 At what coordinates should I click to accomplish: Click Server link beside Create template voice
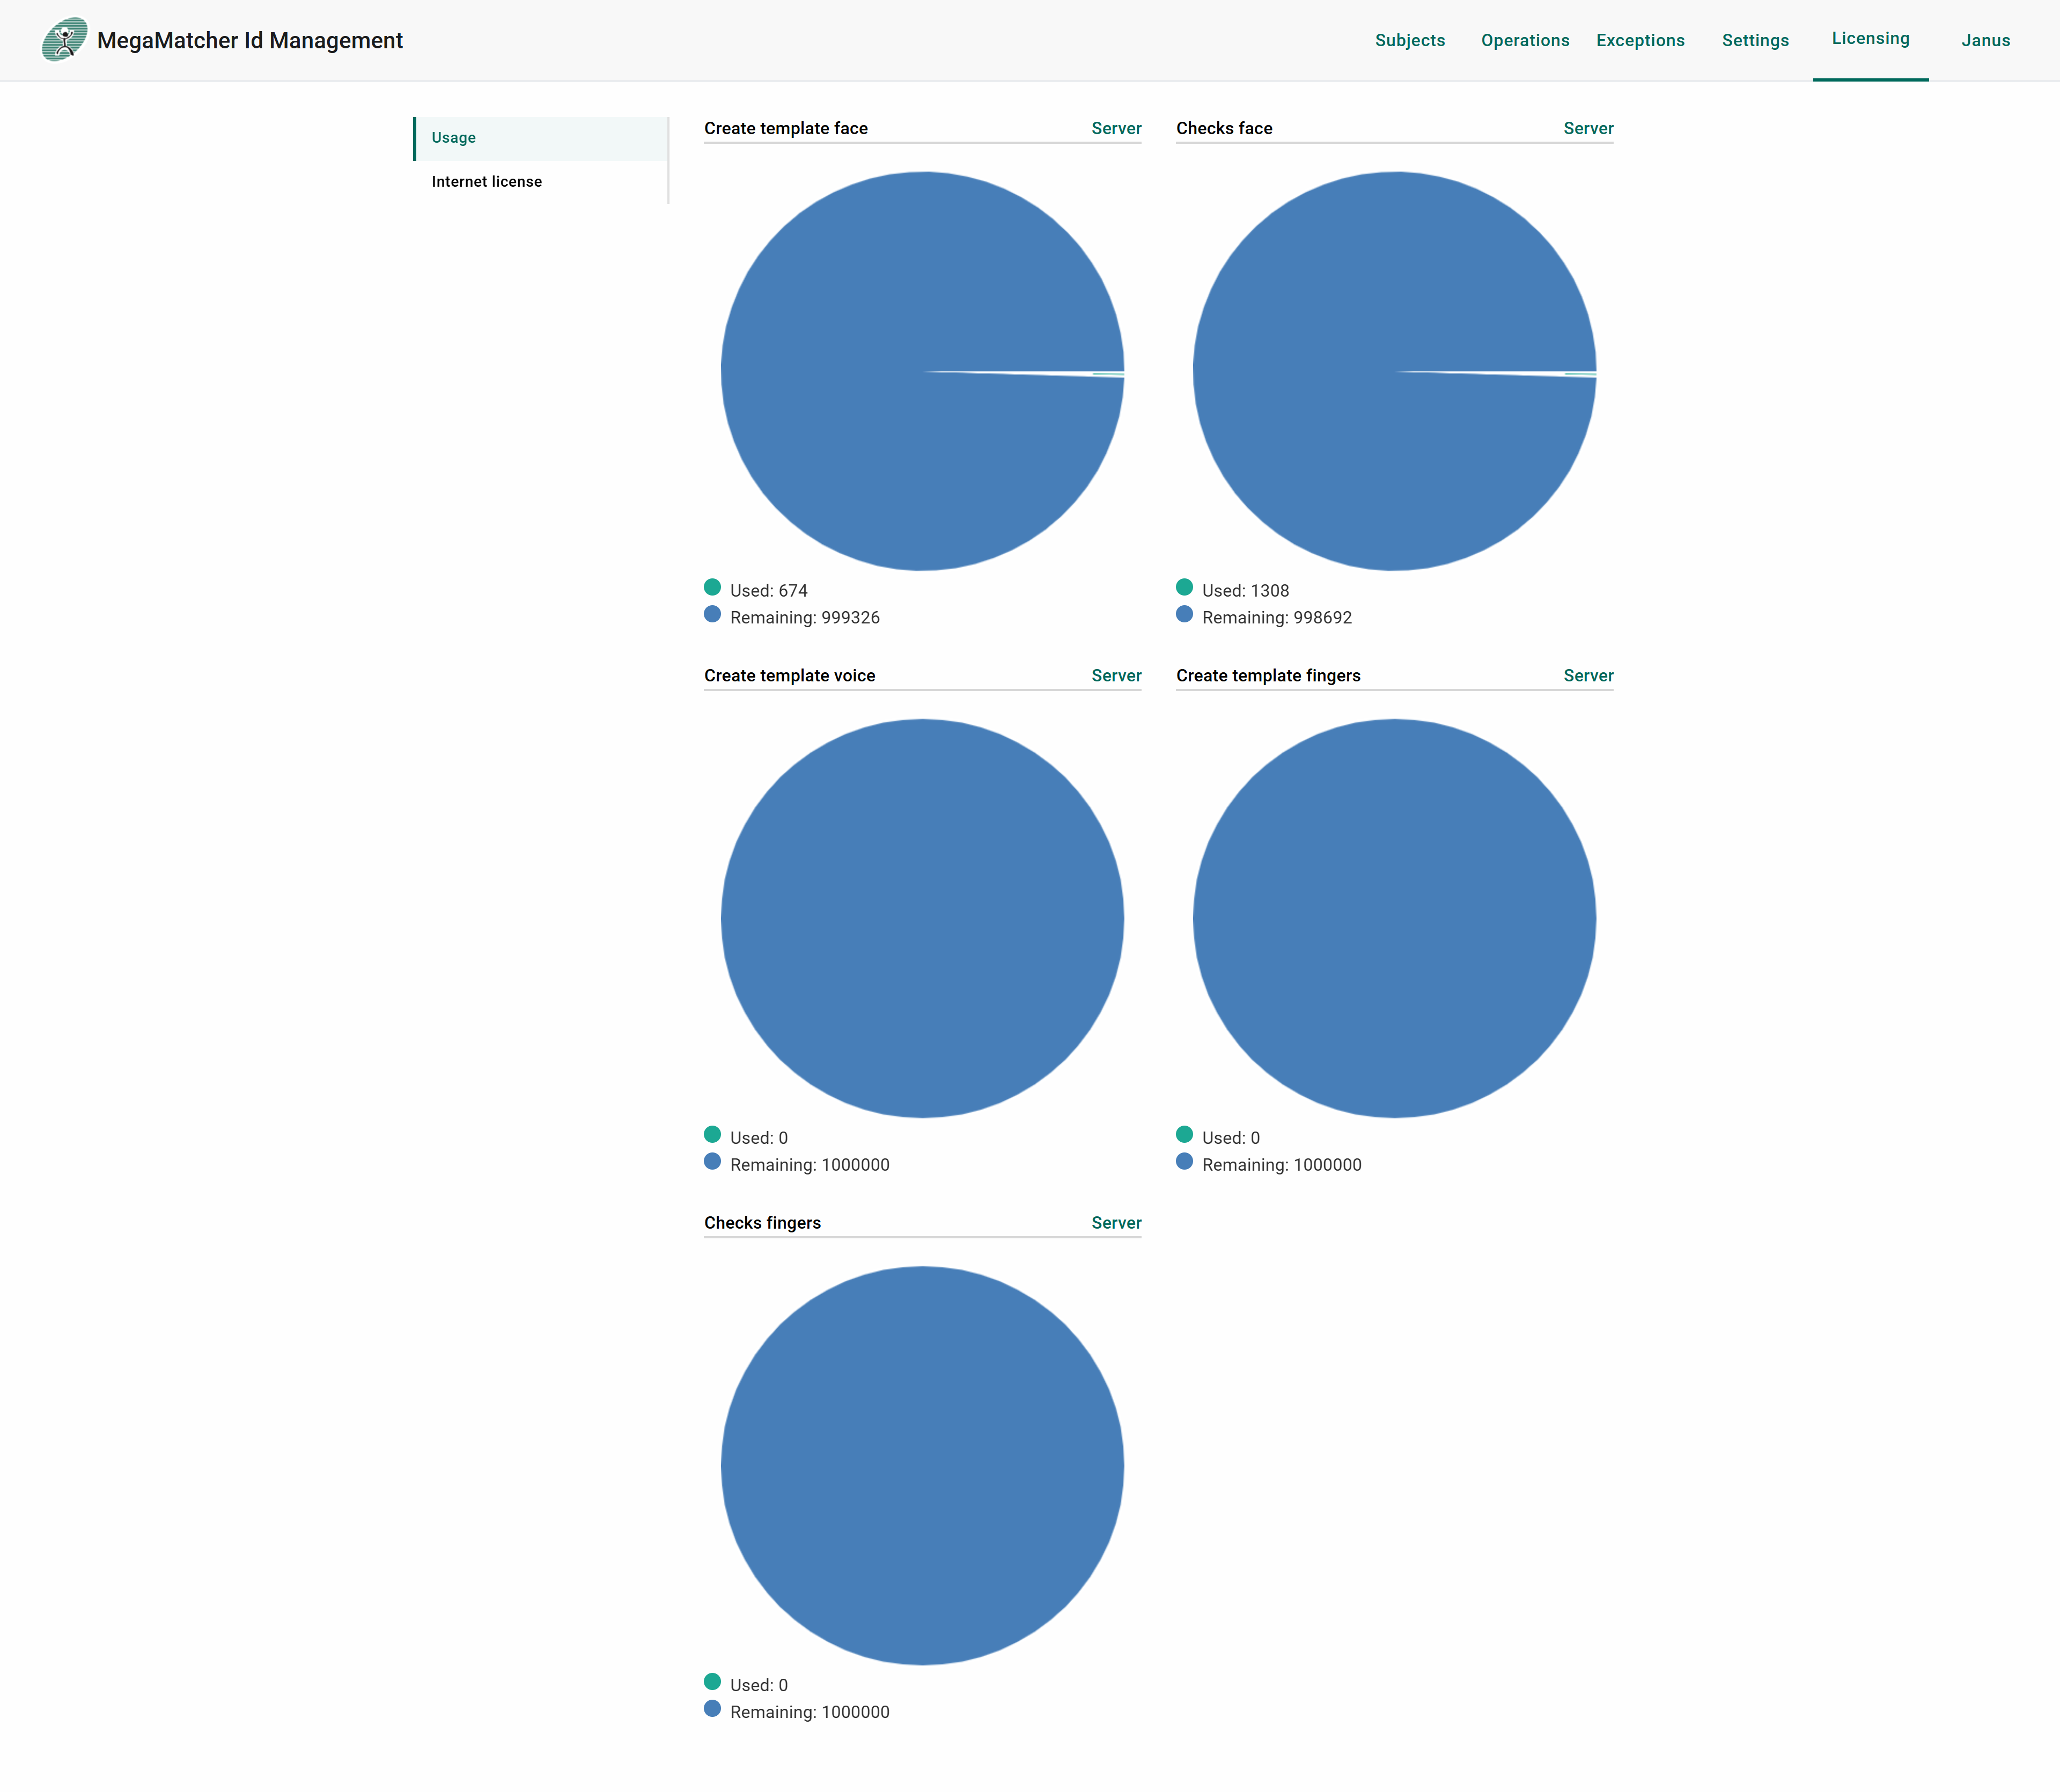click(x=1116, y=675)
